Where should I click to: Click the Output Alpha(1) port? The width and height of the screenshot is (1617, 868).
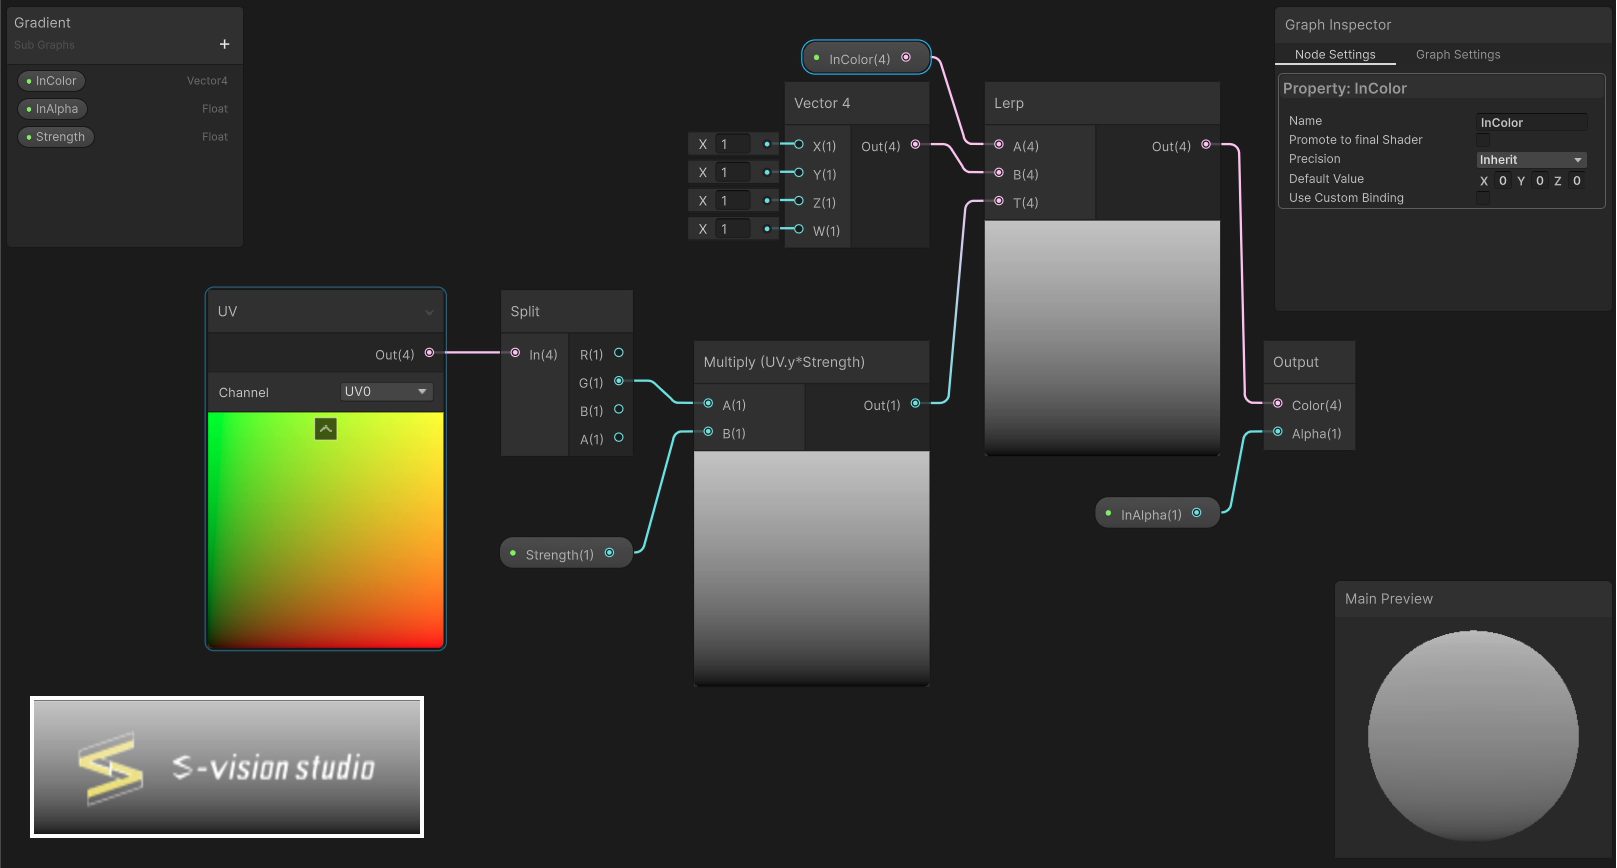(x=1278, y=432)
